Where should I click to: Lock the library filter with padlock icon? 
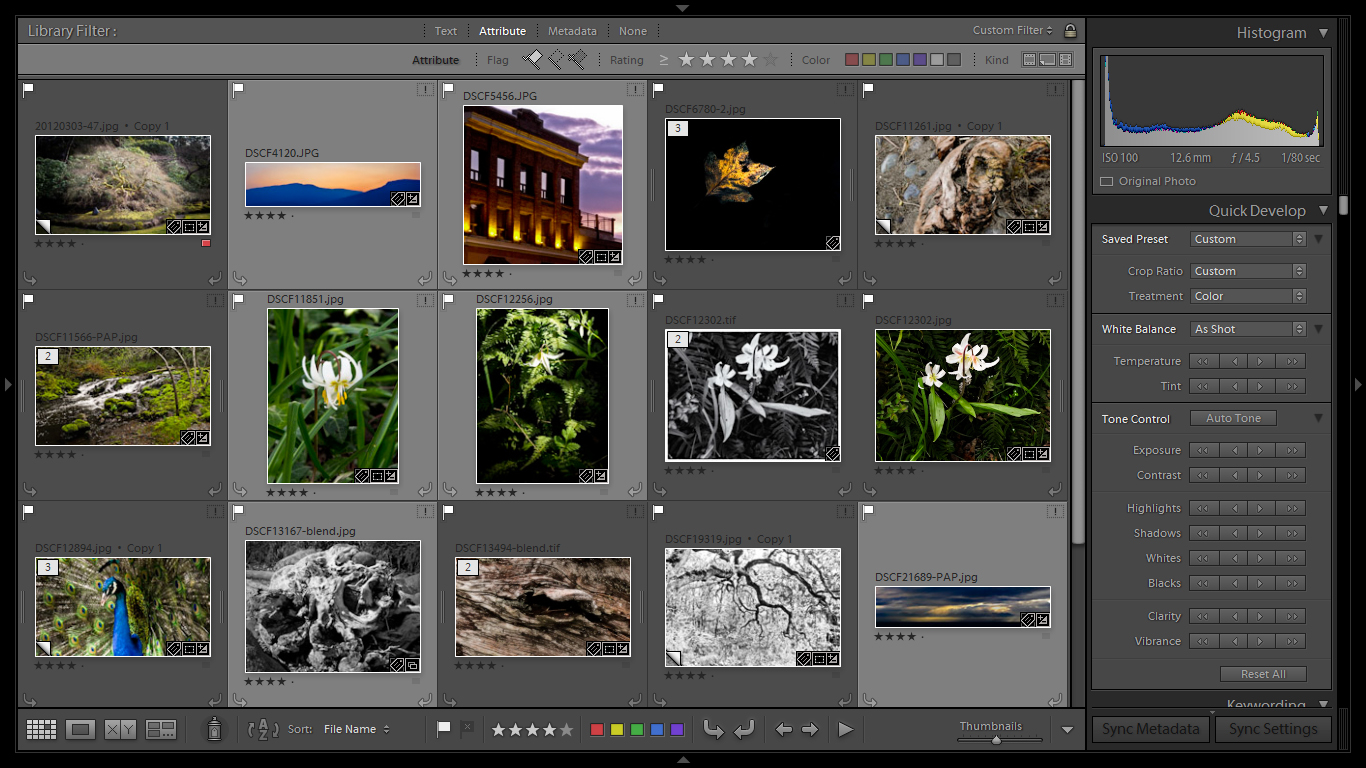pyautogui.click(x=1070, y=31)
